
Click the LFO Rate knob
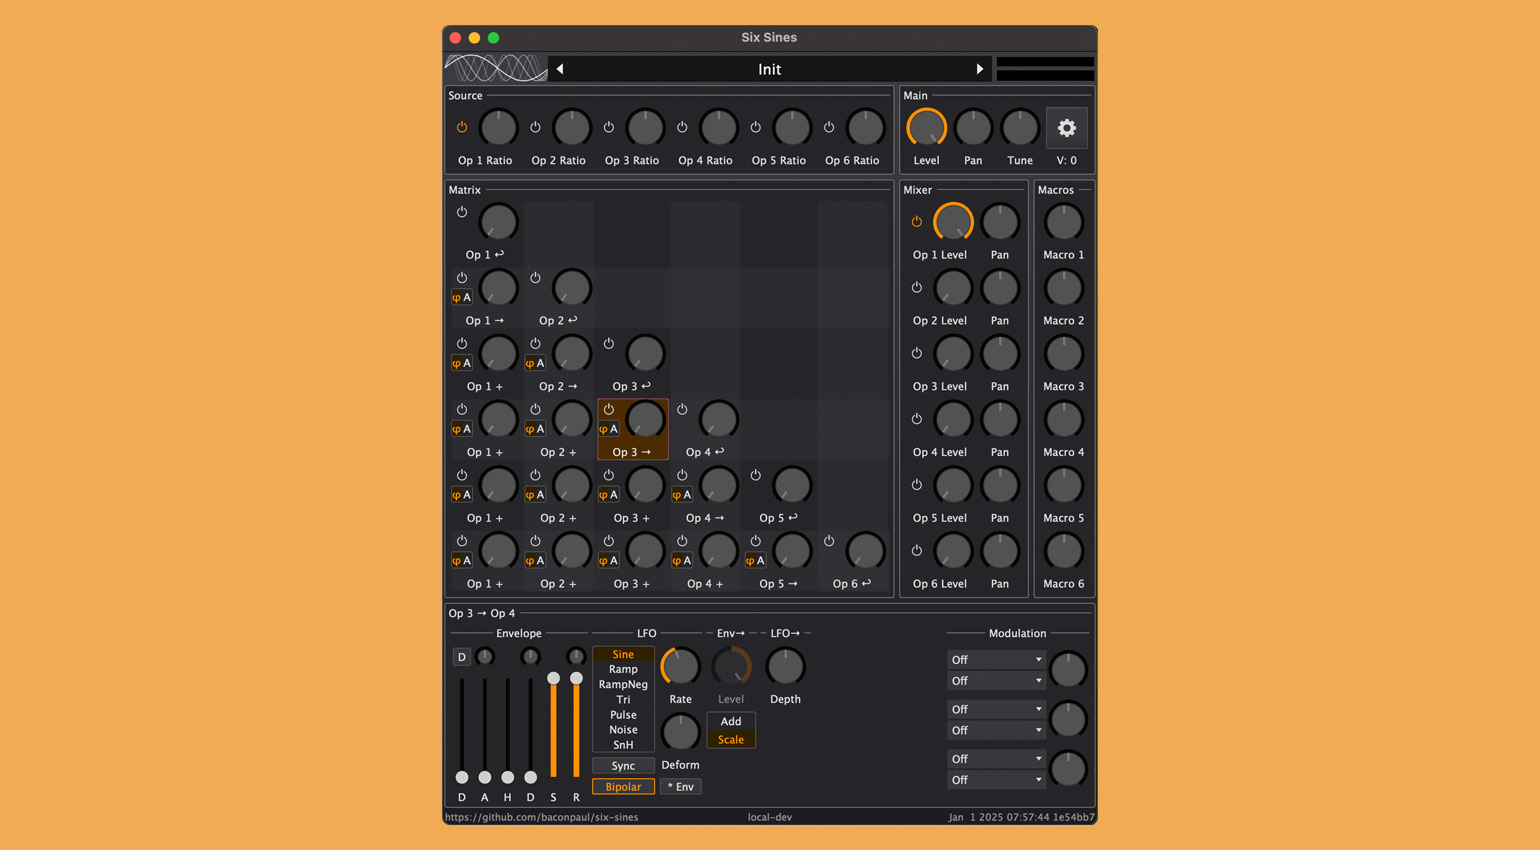[680, 666]
